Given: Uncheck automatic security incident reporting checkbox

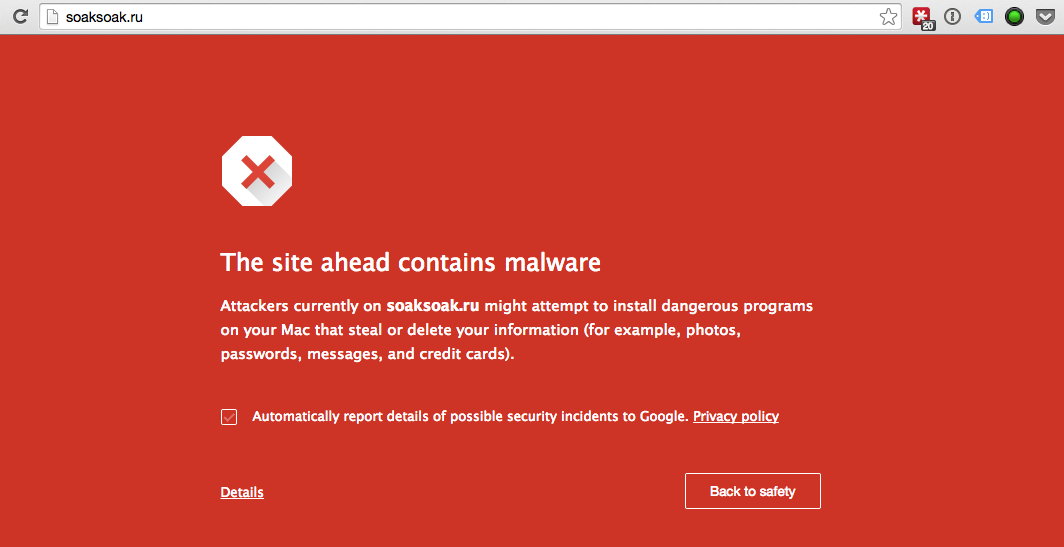Looking at the screenshot, I should 229,417.
